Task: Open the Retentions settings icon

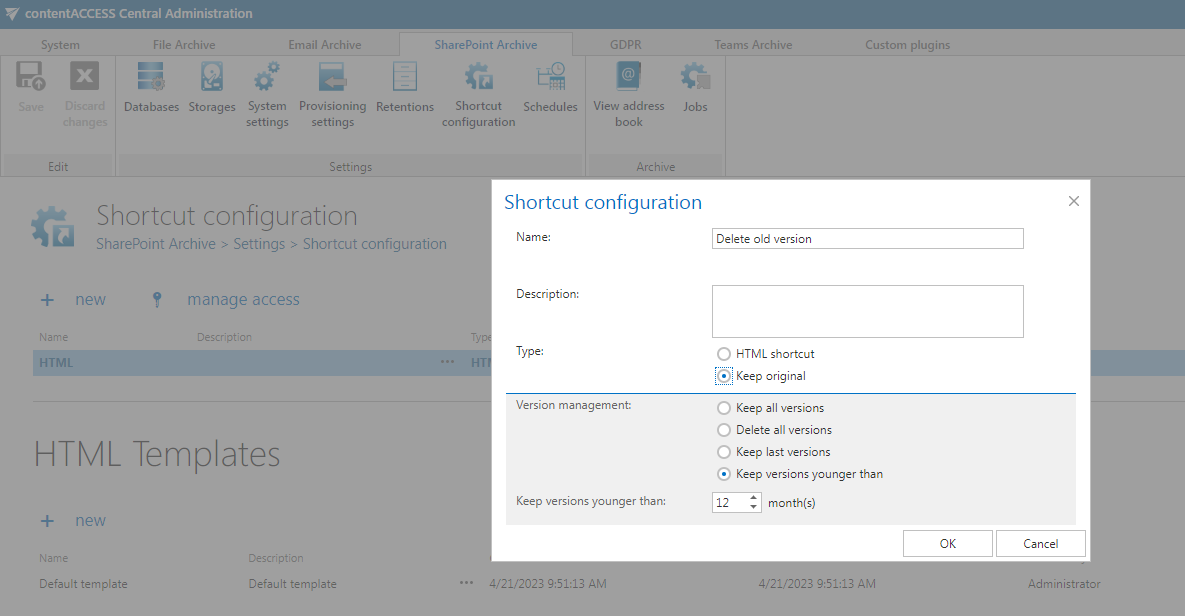Action: (404, 88)
